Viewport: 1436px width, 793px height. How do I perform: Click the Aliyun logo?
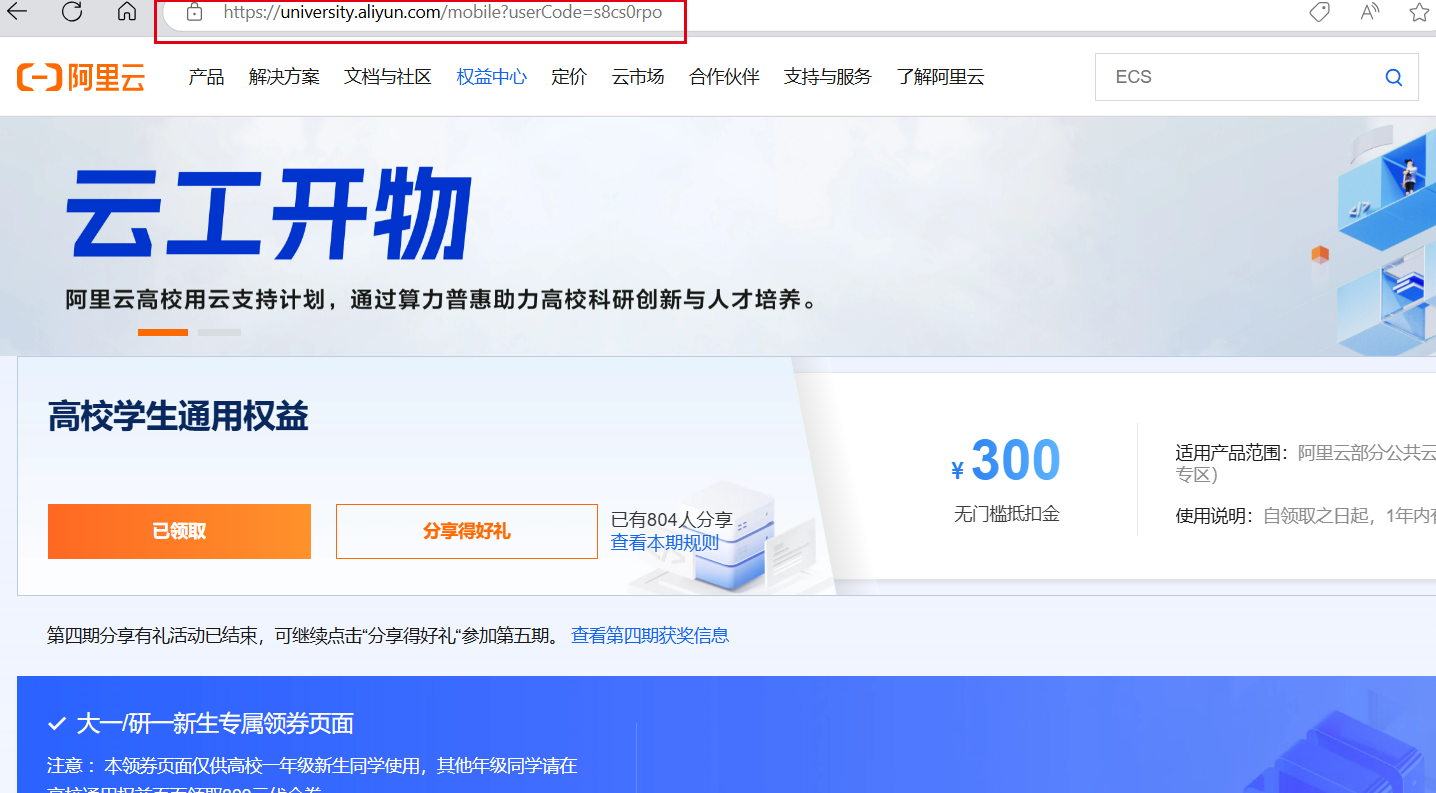pyautogui.click(x=81, y=77)
